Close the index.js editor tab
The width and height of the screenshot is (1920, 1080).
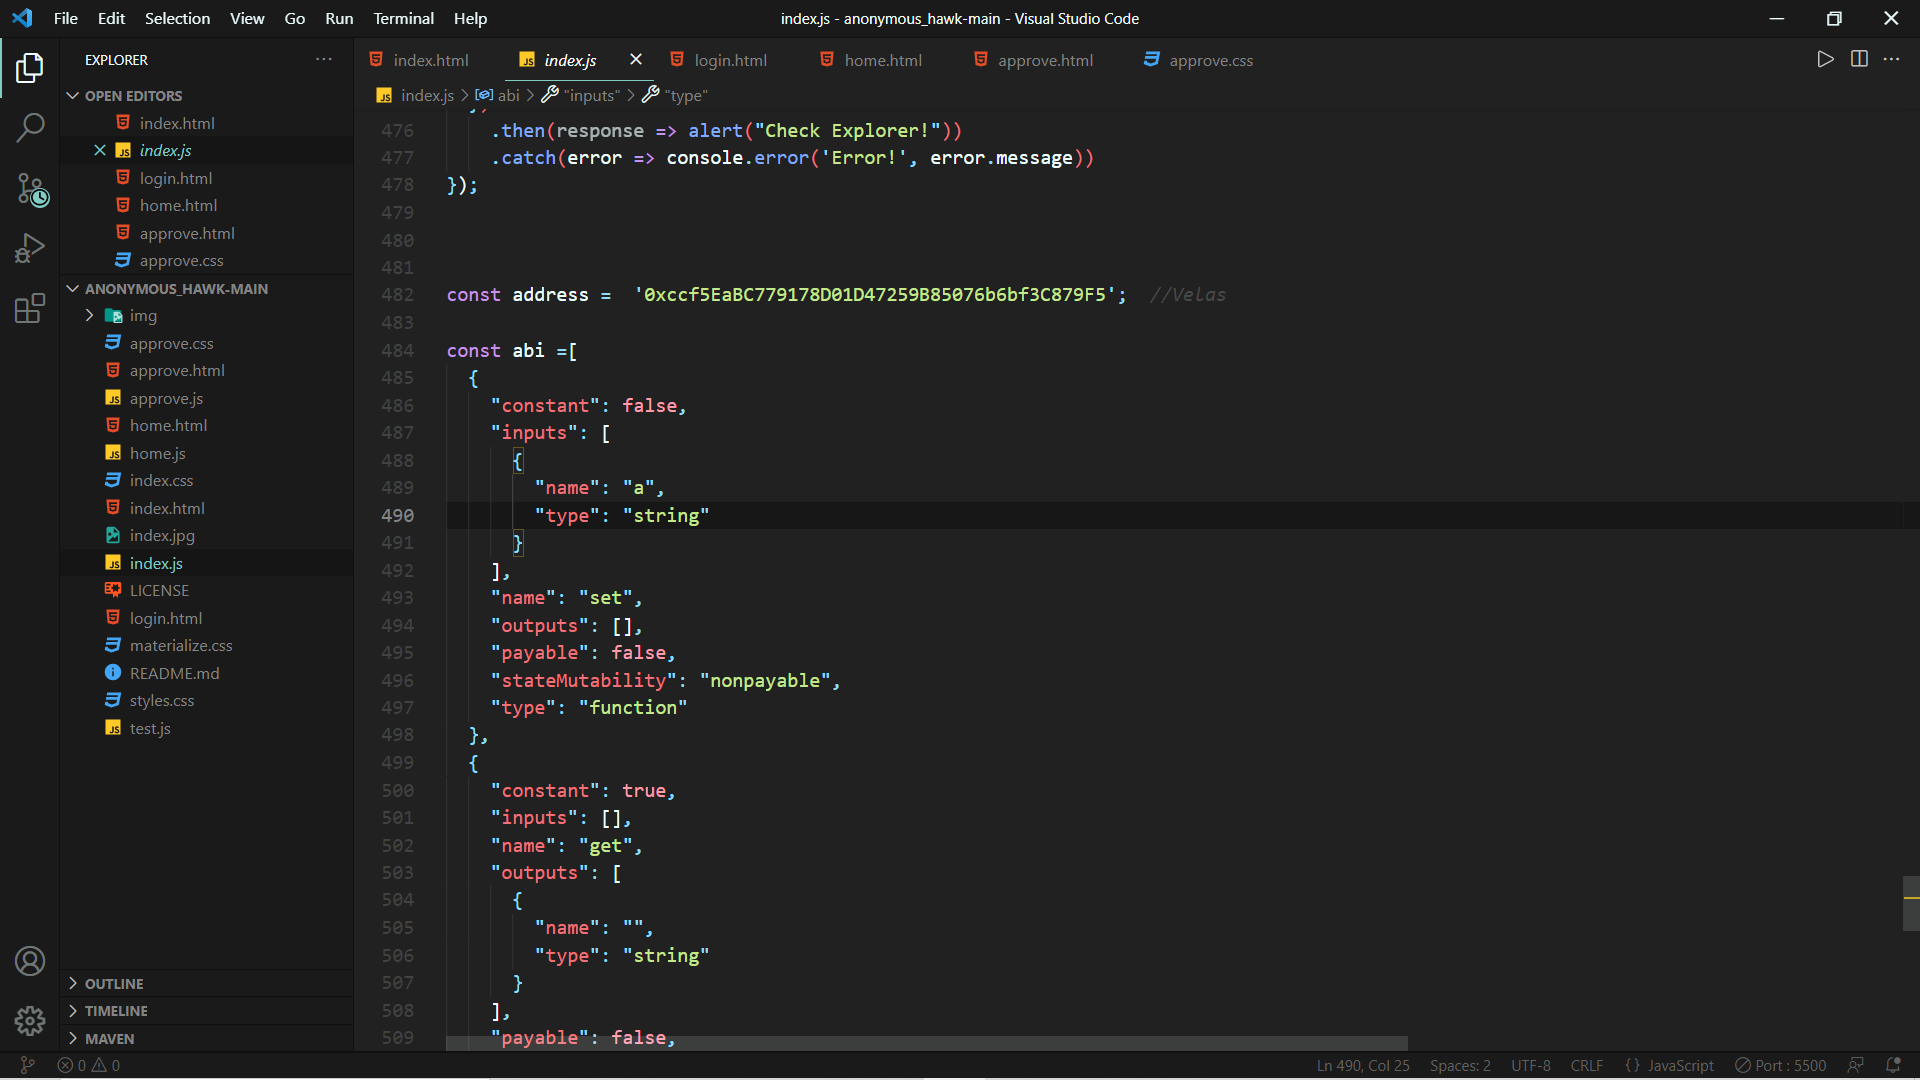pyautogui.click(x=635, y=59)
